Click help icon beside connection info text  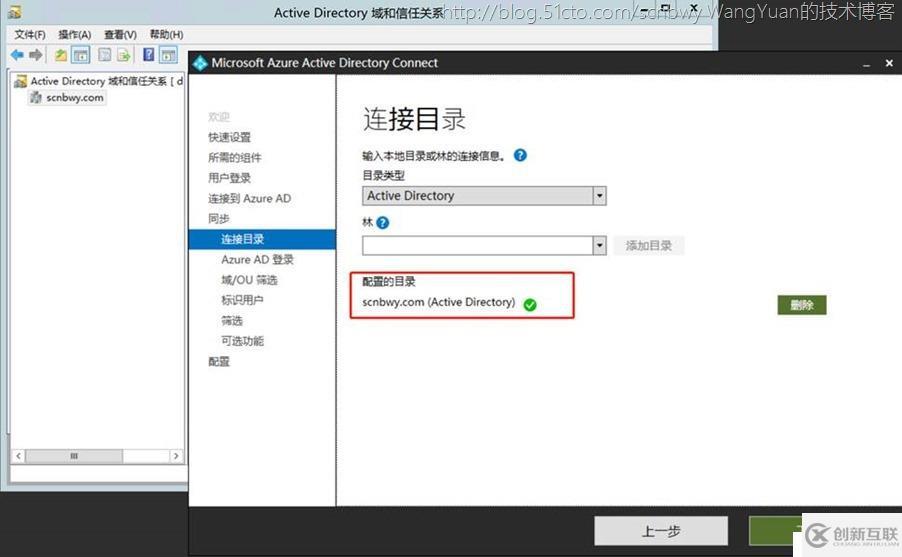(520, 156)
